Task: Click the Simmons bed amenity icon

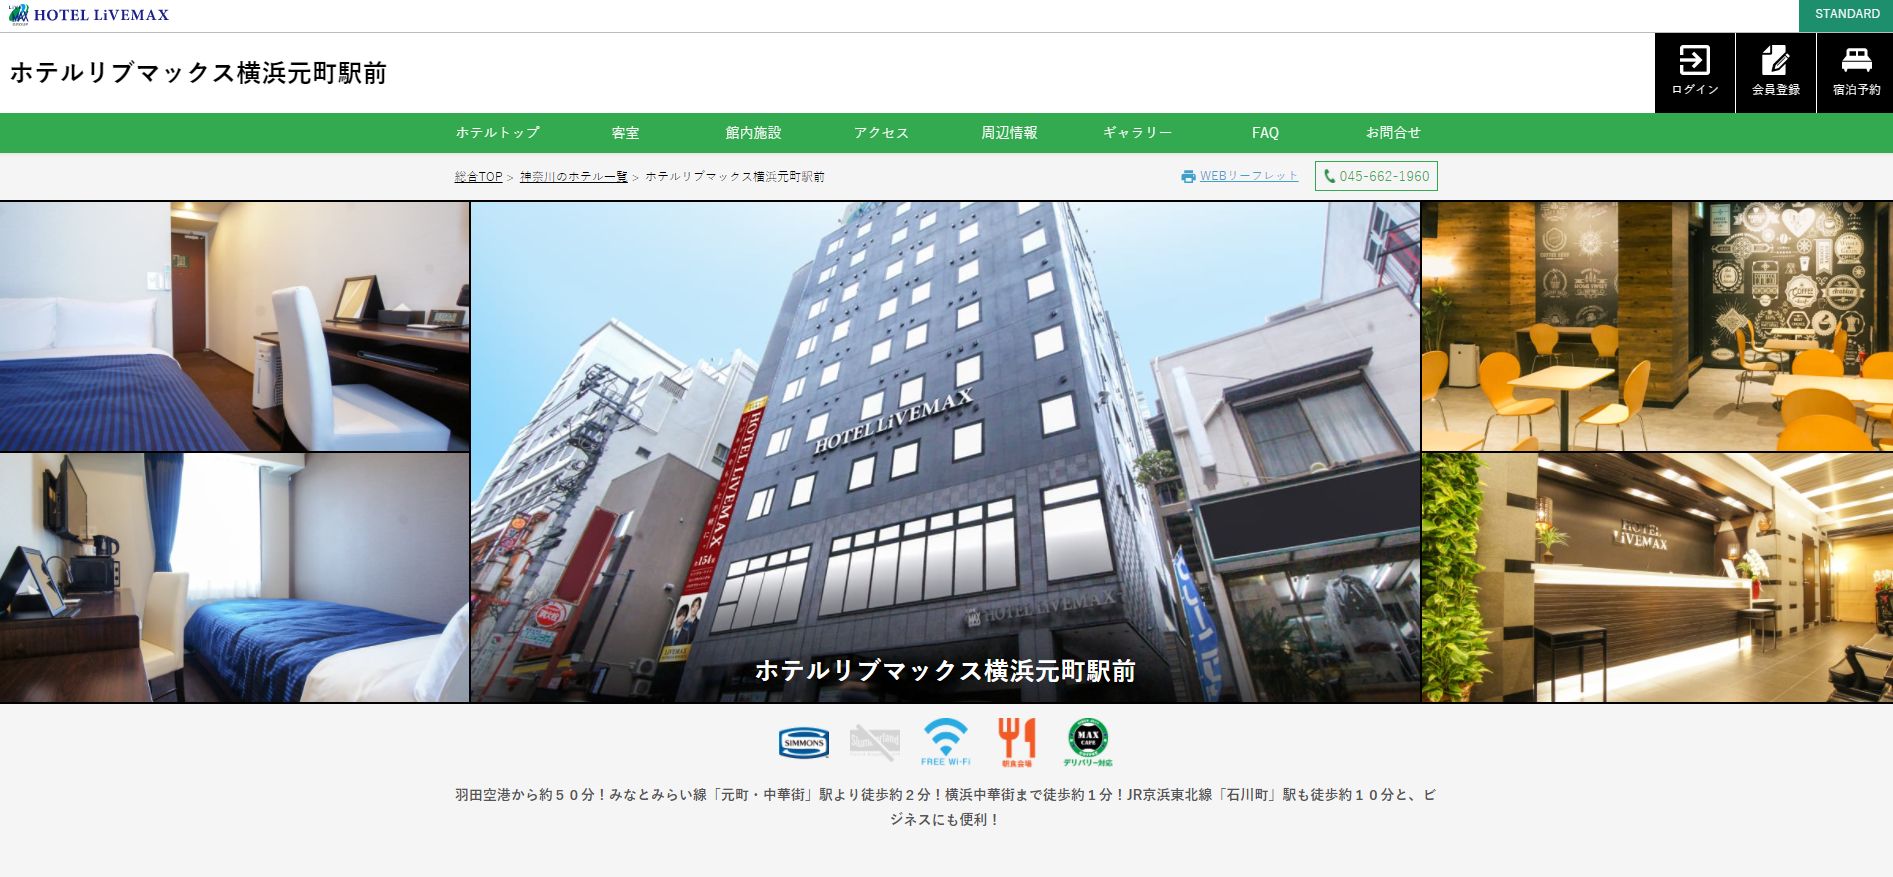Action: (804, 743)
